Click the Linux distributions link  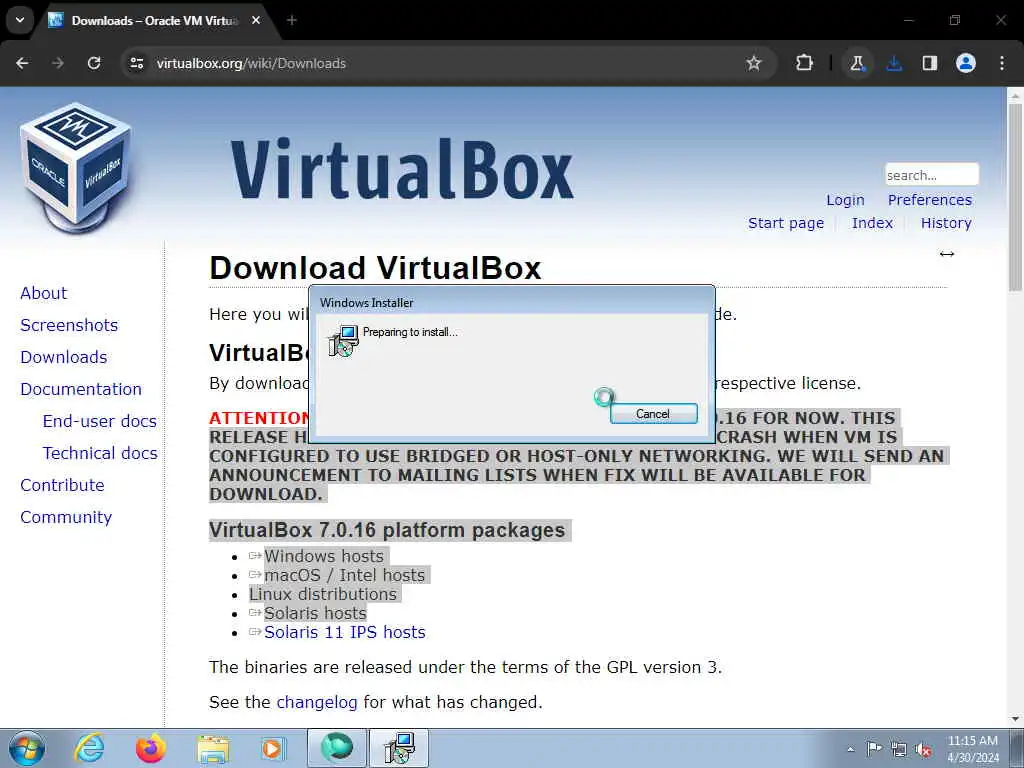(323, 594)
